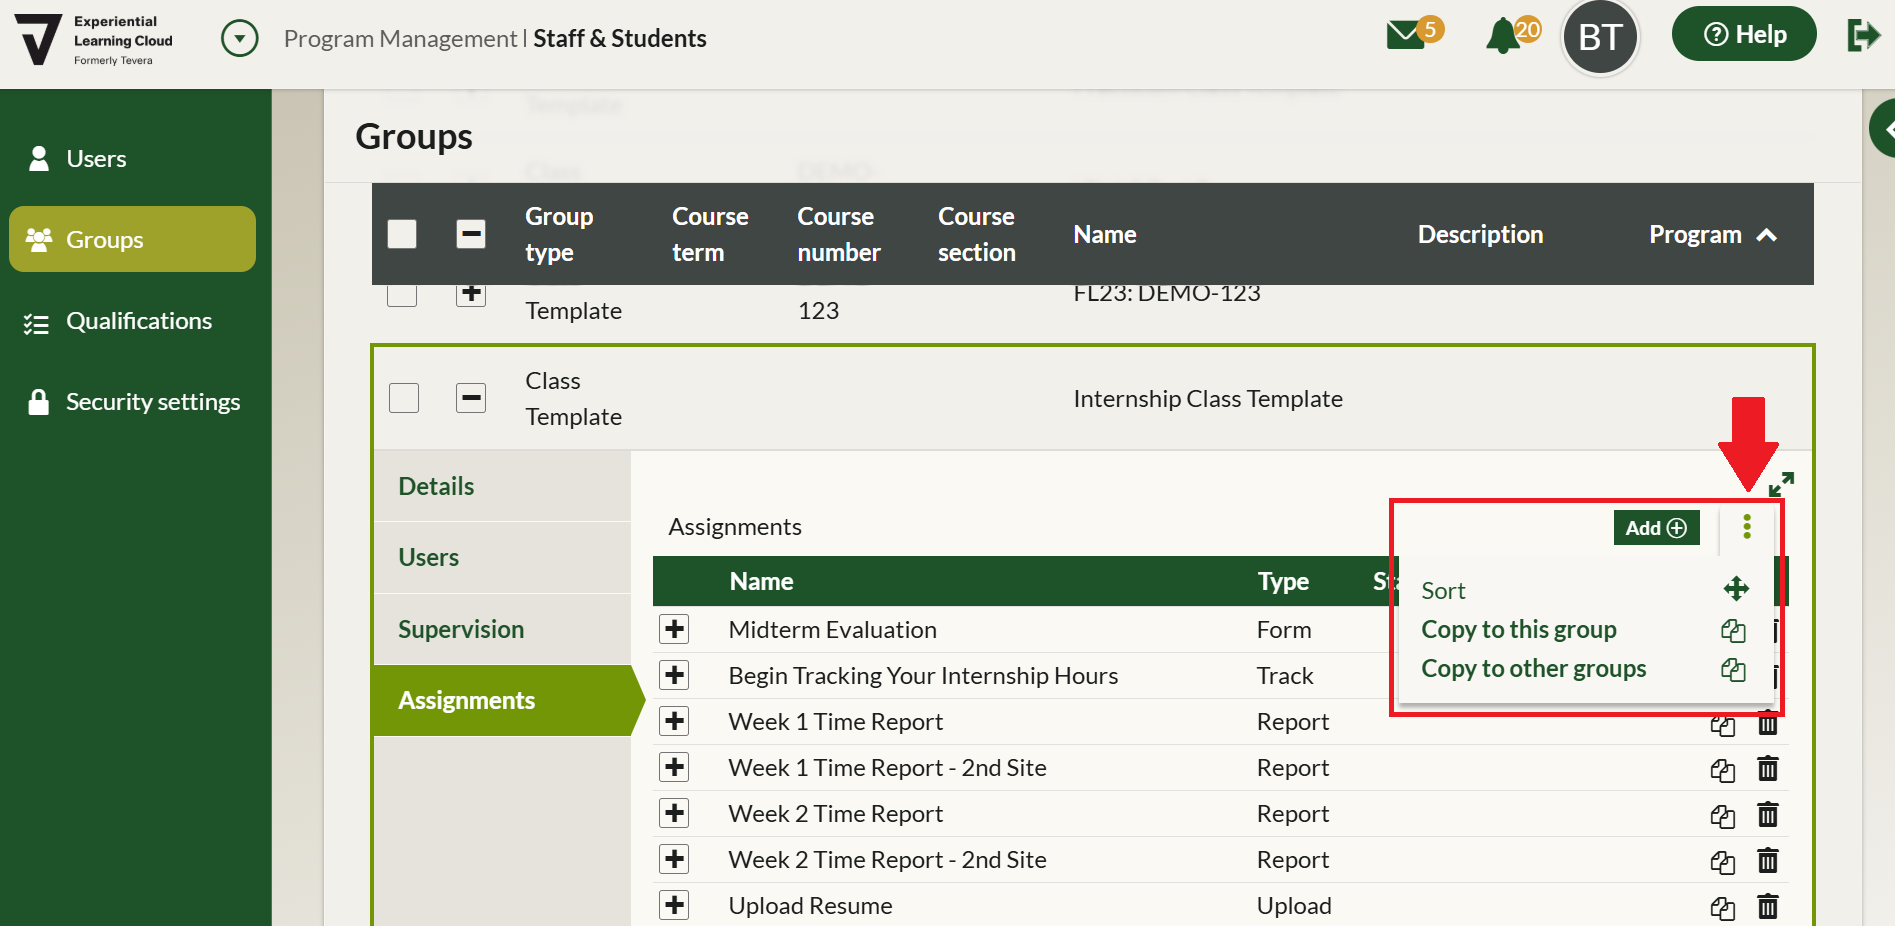1895x926 pixels.
Task: Open the module switcher dropdown circle
Action: point(240,38)
